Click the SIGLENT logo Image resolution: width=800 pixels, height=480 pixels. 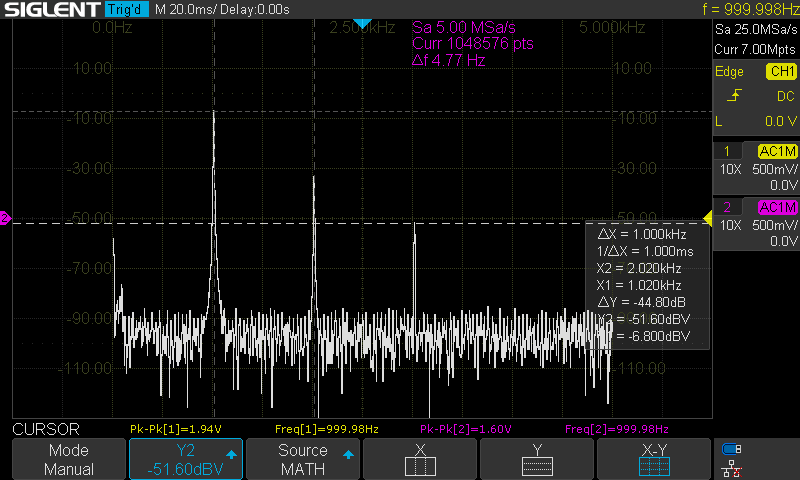tap(52, 9)
